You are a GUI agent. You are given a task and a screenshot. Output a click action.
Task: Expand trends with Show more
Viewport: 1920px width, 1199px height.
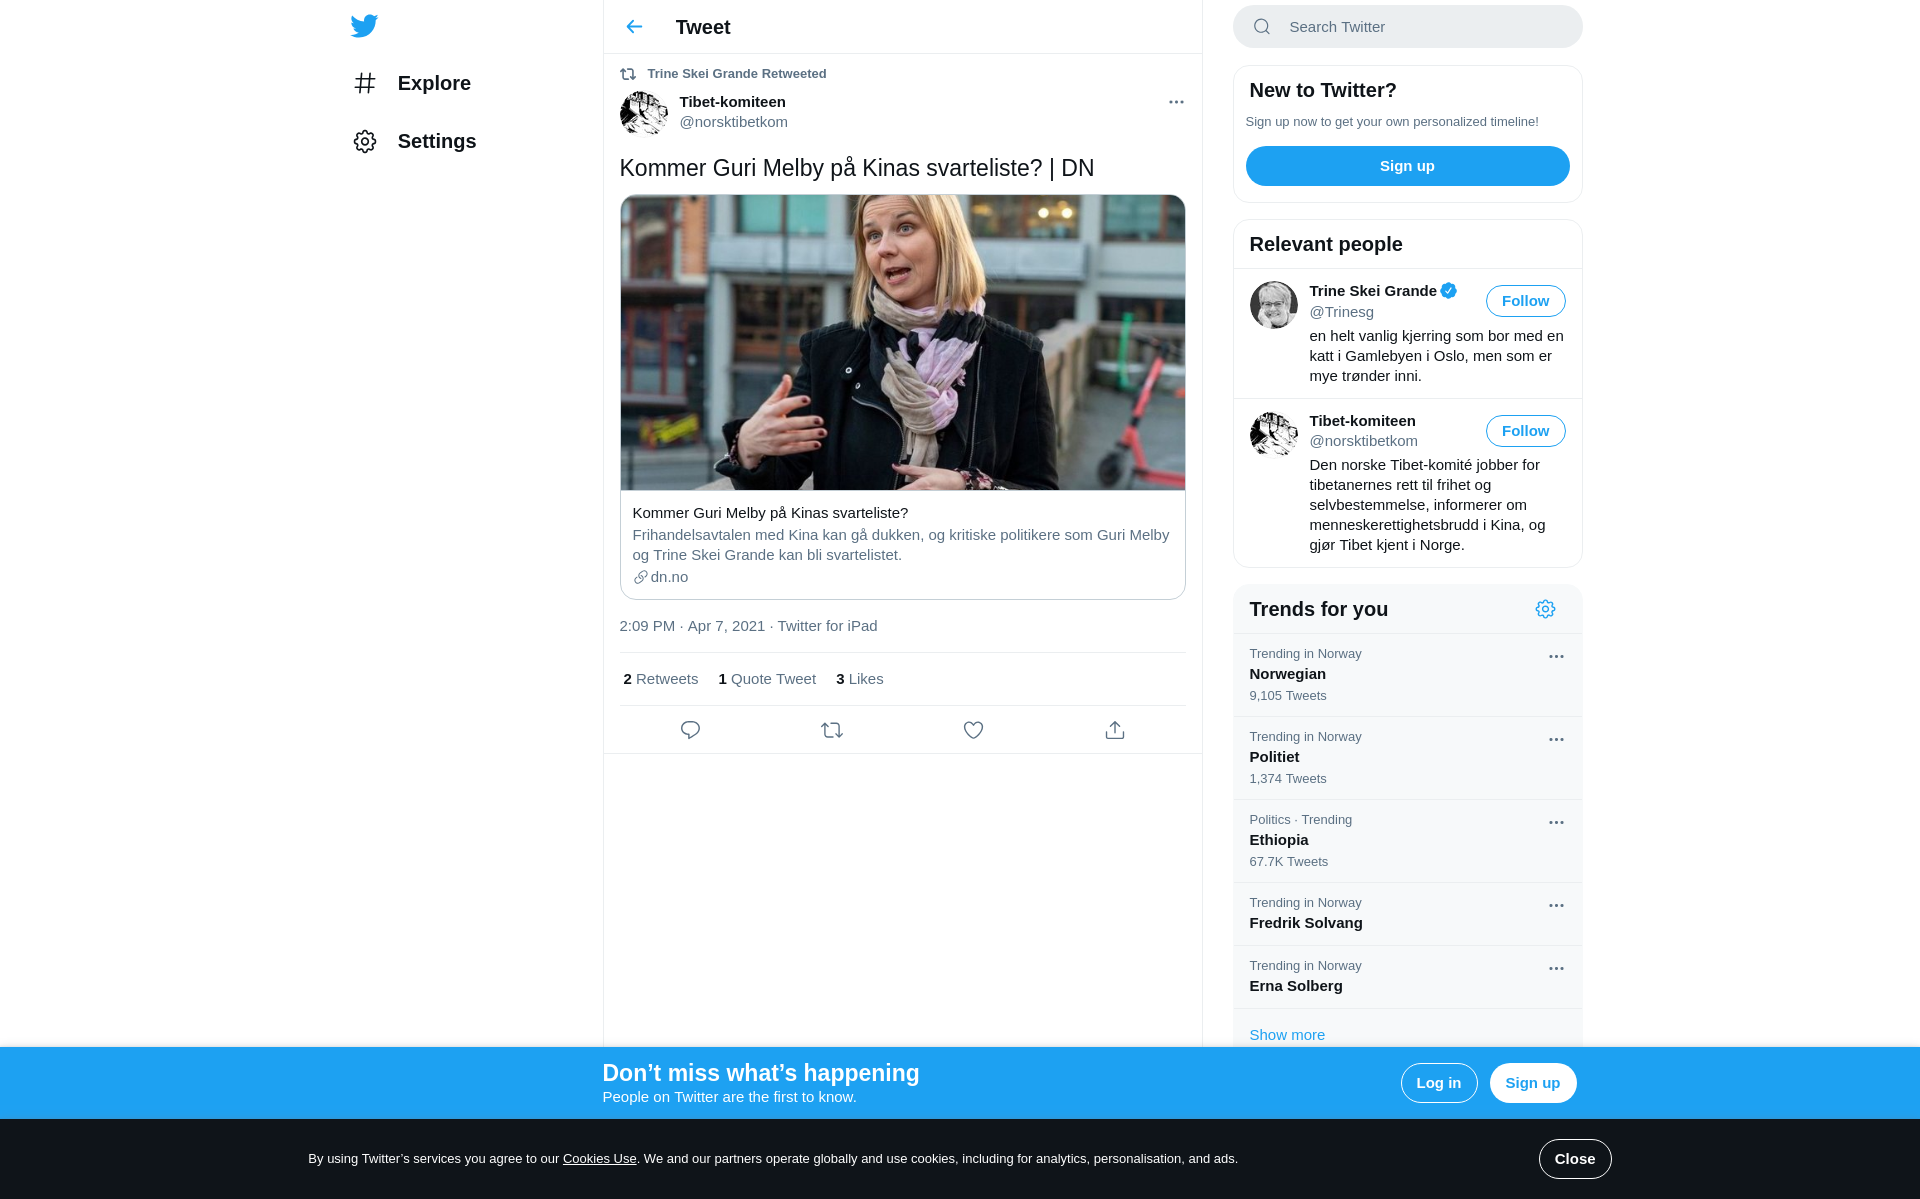click(1287, 1035)
